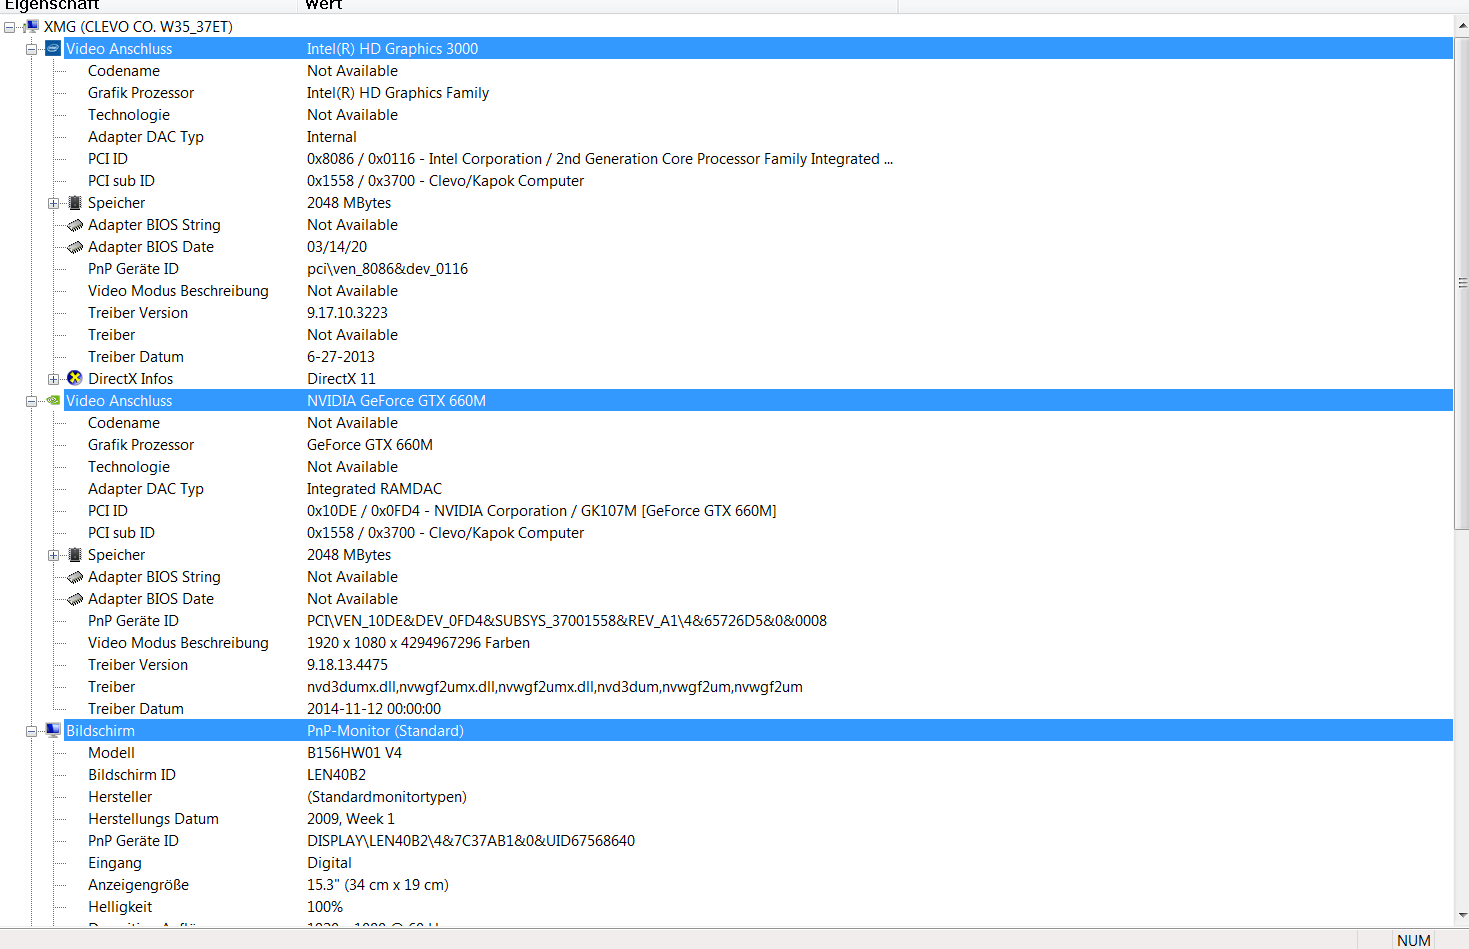1469x949 pixels.
Task: Click the memory chip icon for Intel Speicher
Action: pyautogui.click(x=75, y=203)
